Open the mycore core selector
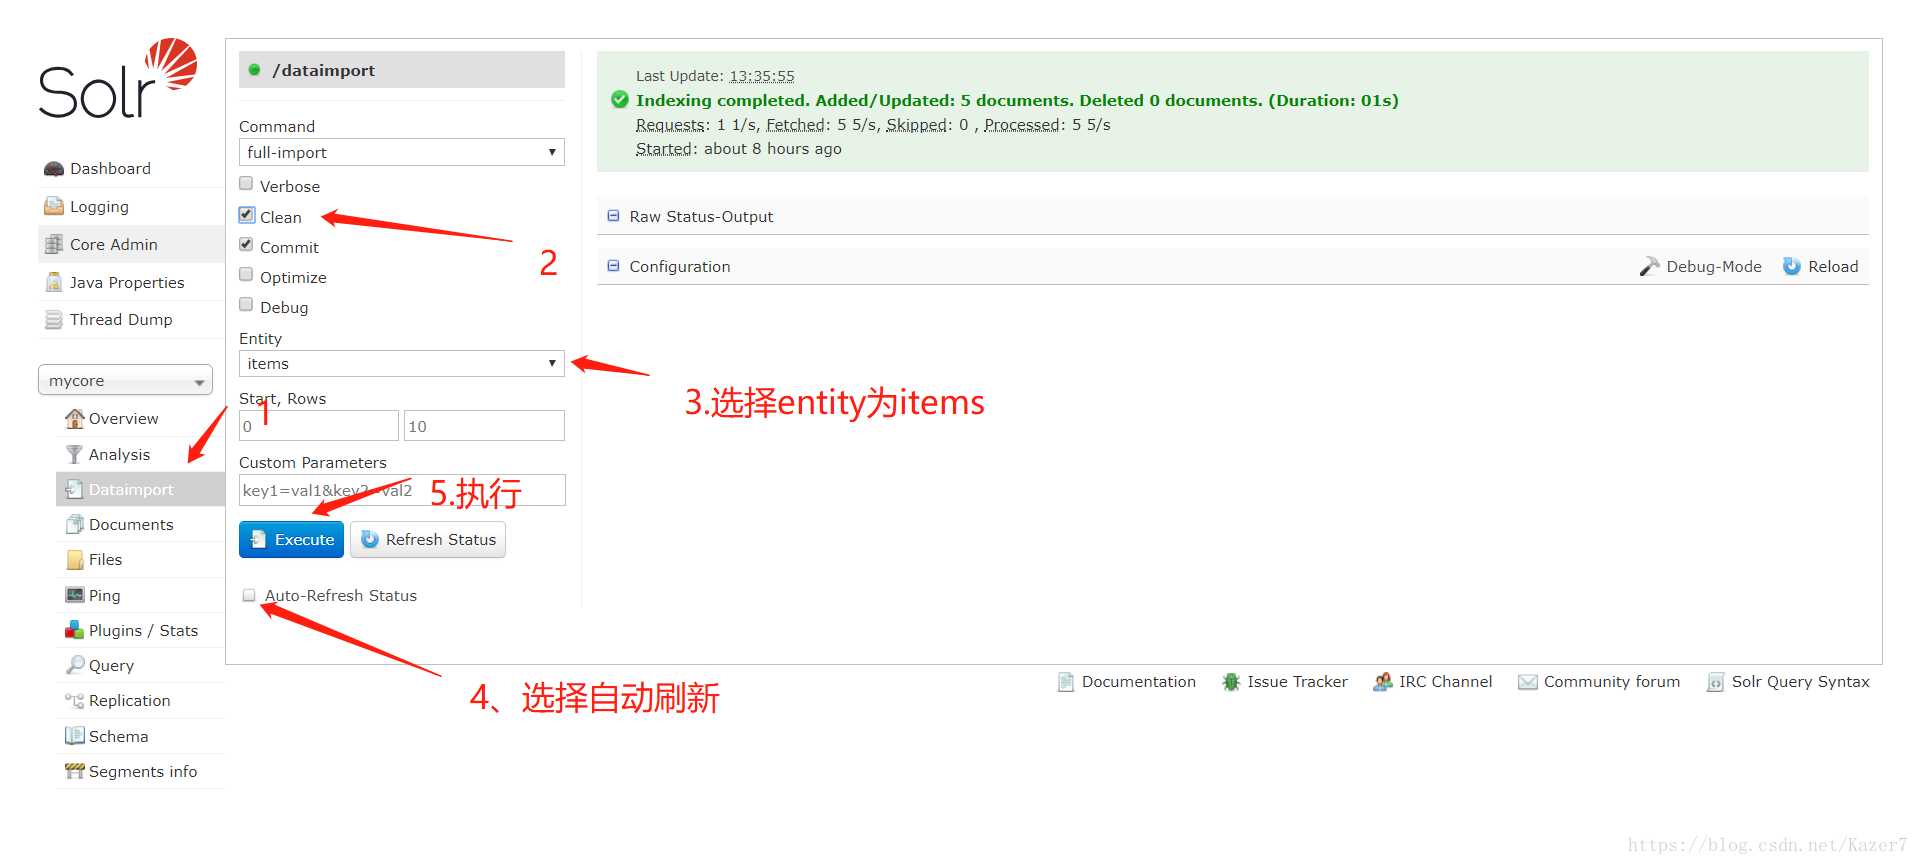Image resolution: width=1920 pixels, height=865 pixels. pos(125,381)
